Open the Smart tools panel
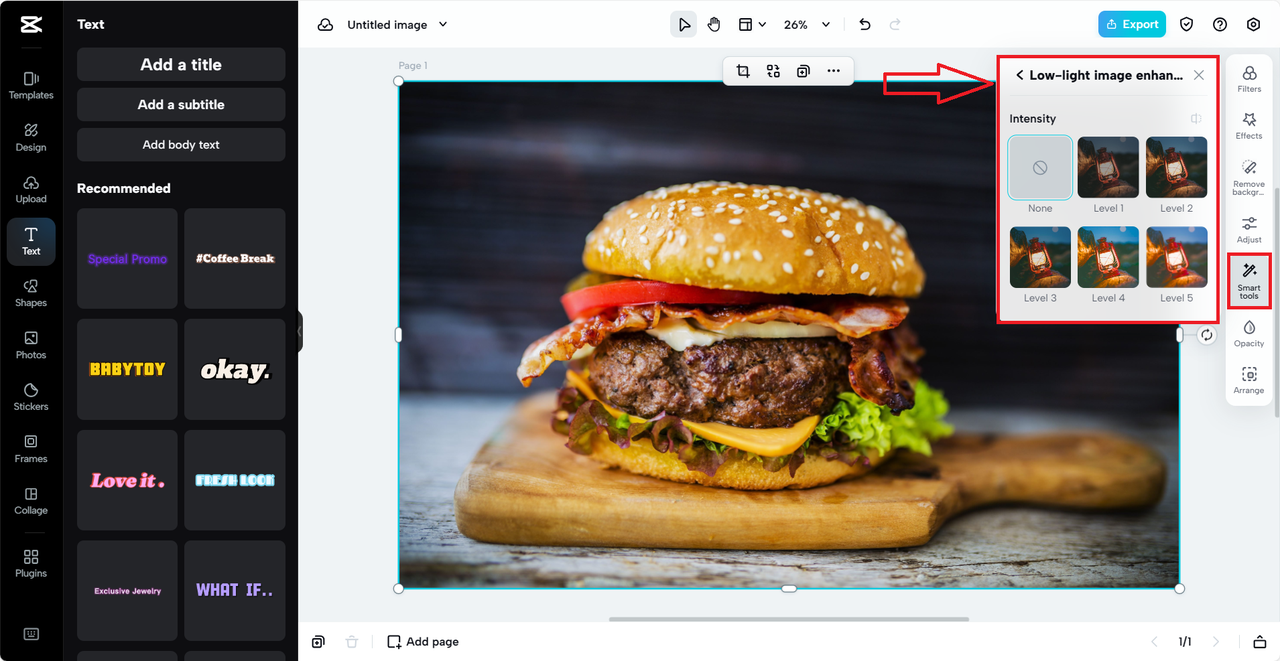 click(1249, 281)
